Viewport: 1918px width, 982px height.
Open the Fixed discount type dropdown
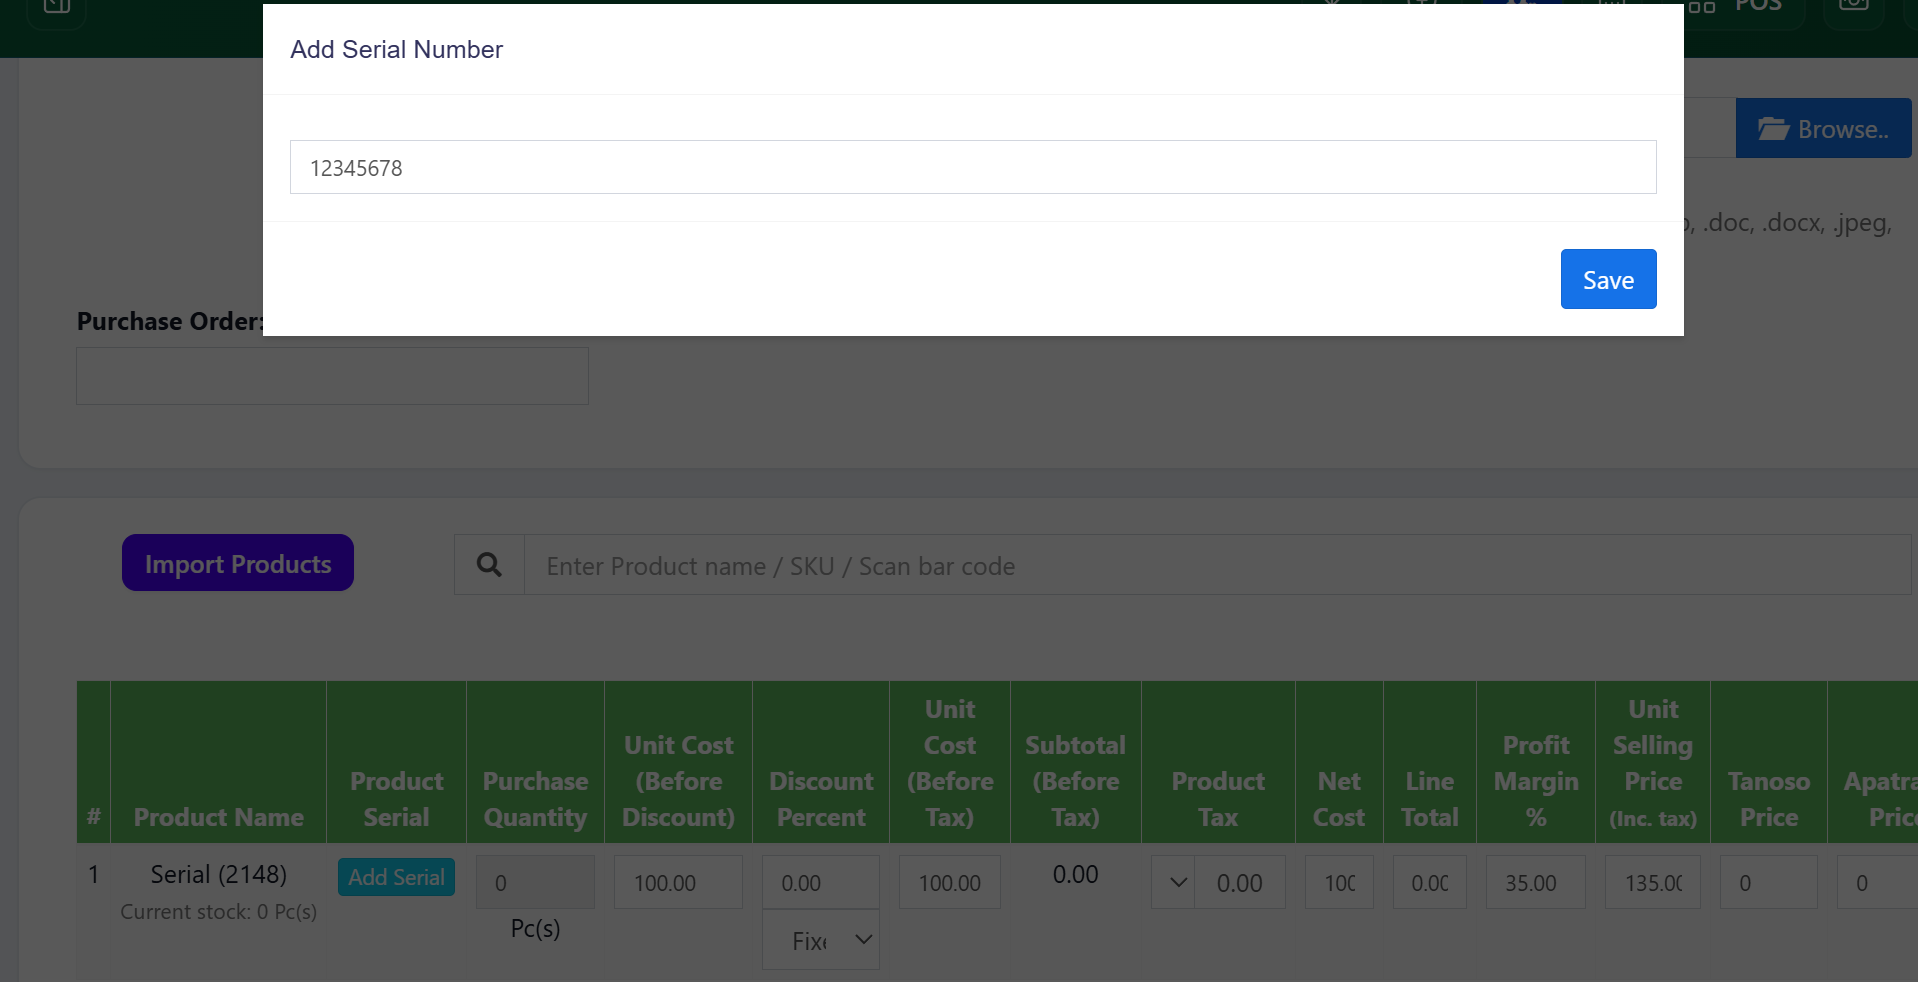pyautogui.click(x=821, y=940)
